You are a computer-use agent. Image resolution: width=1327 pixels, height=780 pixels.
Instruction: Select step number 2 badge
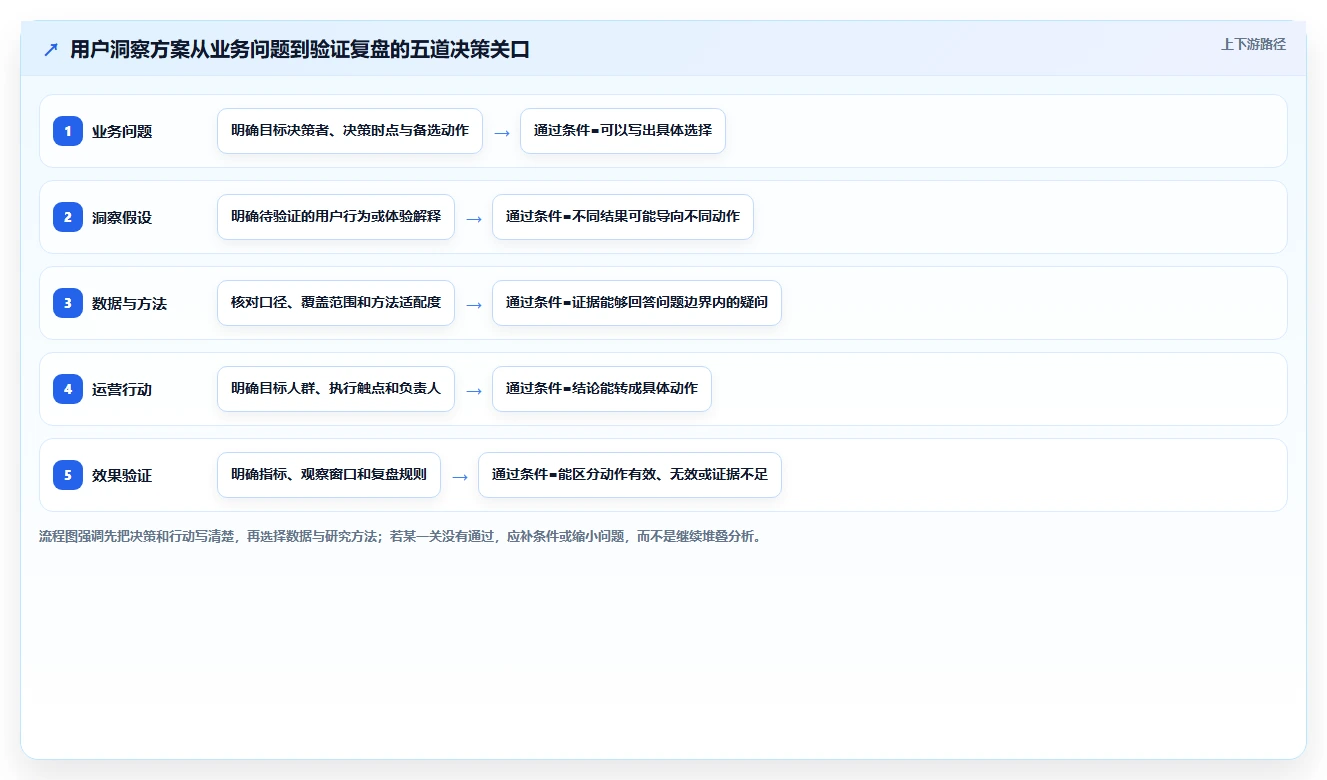point(68,216)
